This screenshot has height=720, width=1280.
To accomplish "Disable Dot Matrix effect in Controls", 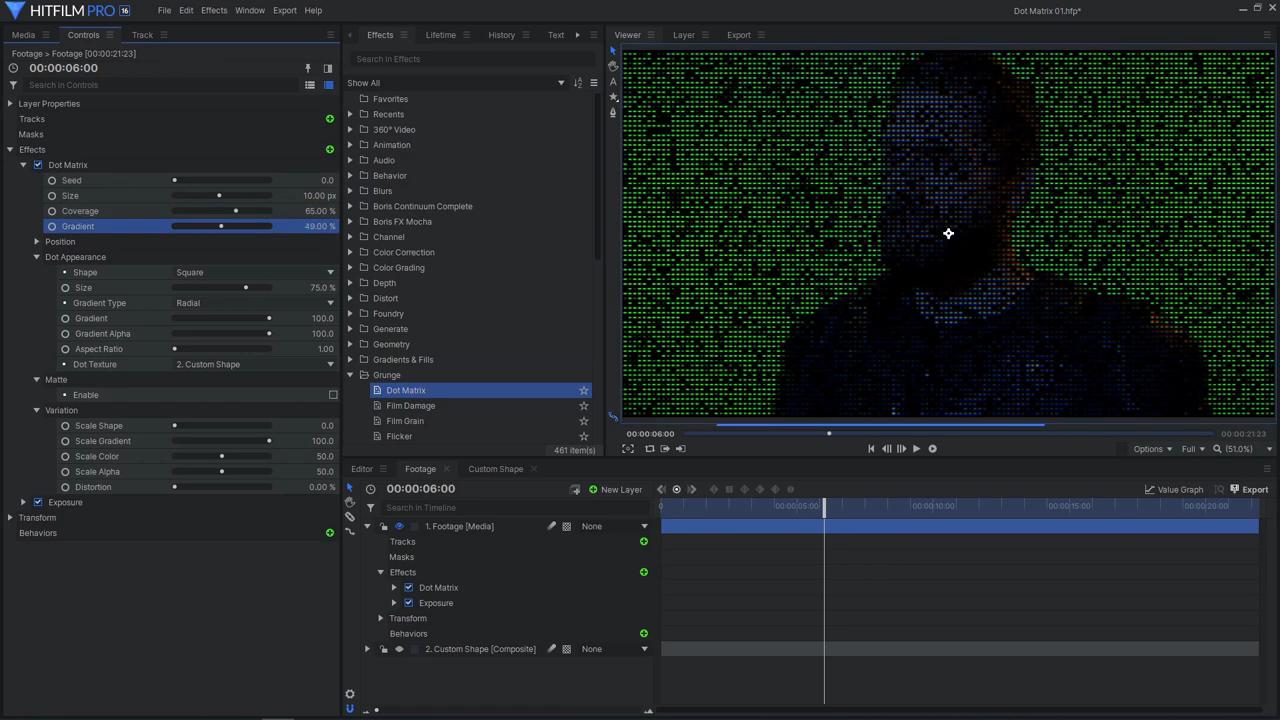I will [x=38, y=165].
